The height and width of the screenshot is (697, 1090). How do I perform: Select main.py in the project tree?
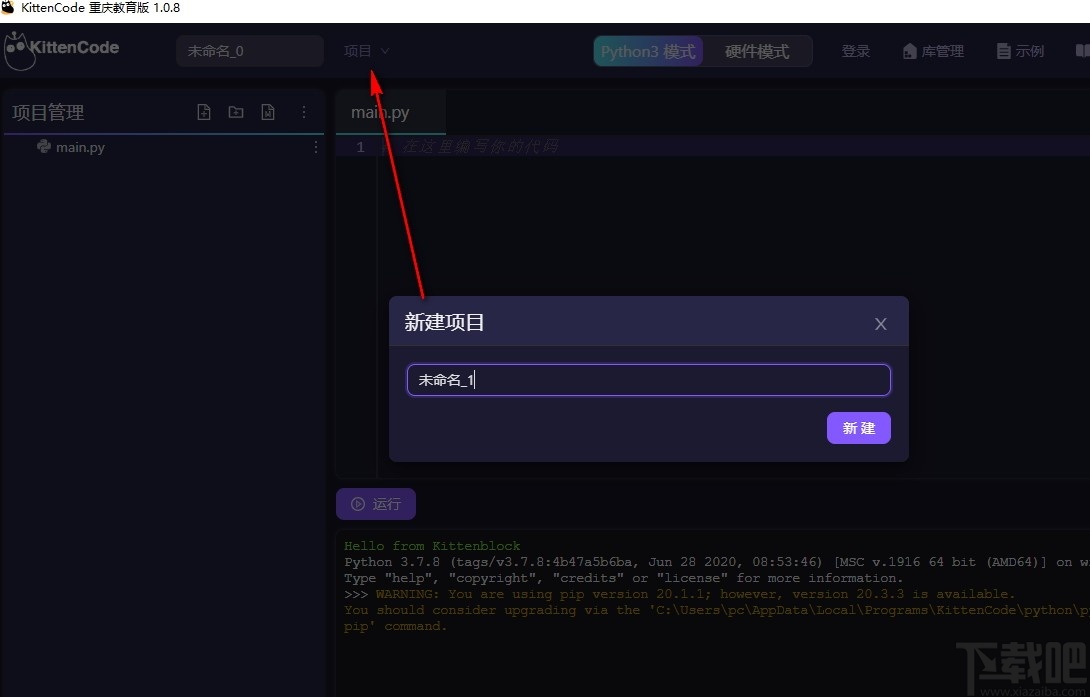[81, 147]
